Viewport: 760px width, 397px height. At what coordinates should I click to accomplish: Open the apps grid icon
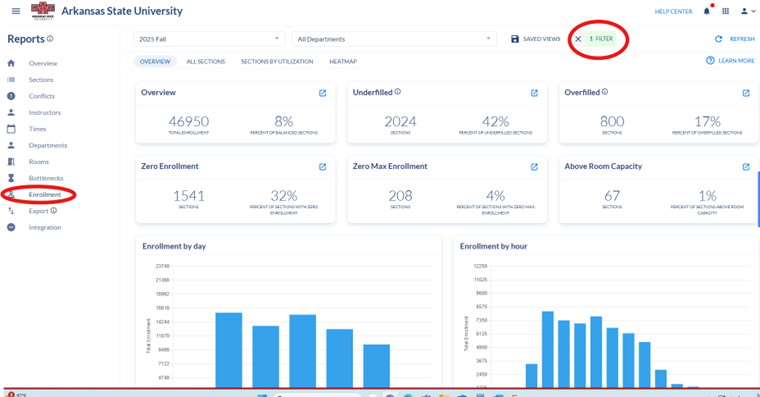click(726, 11)
